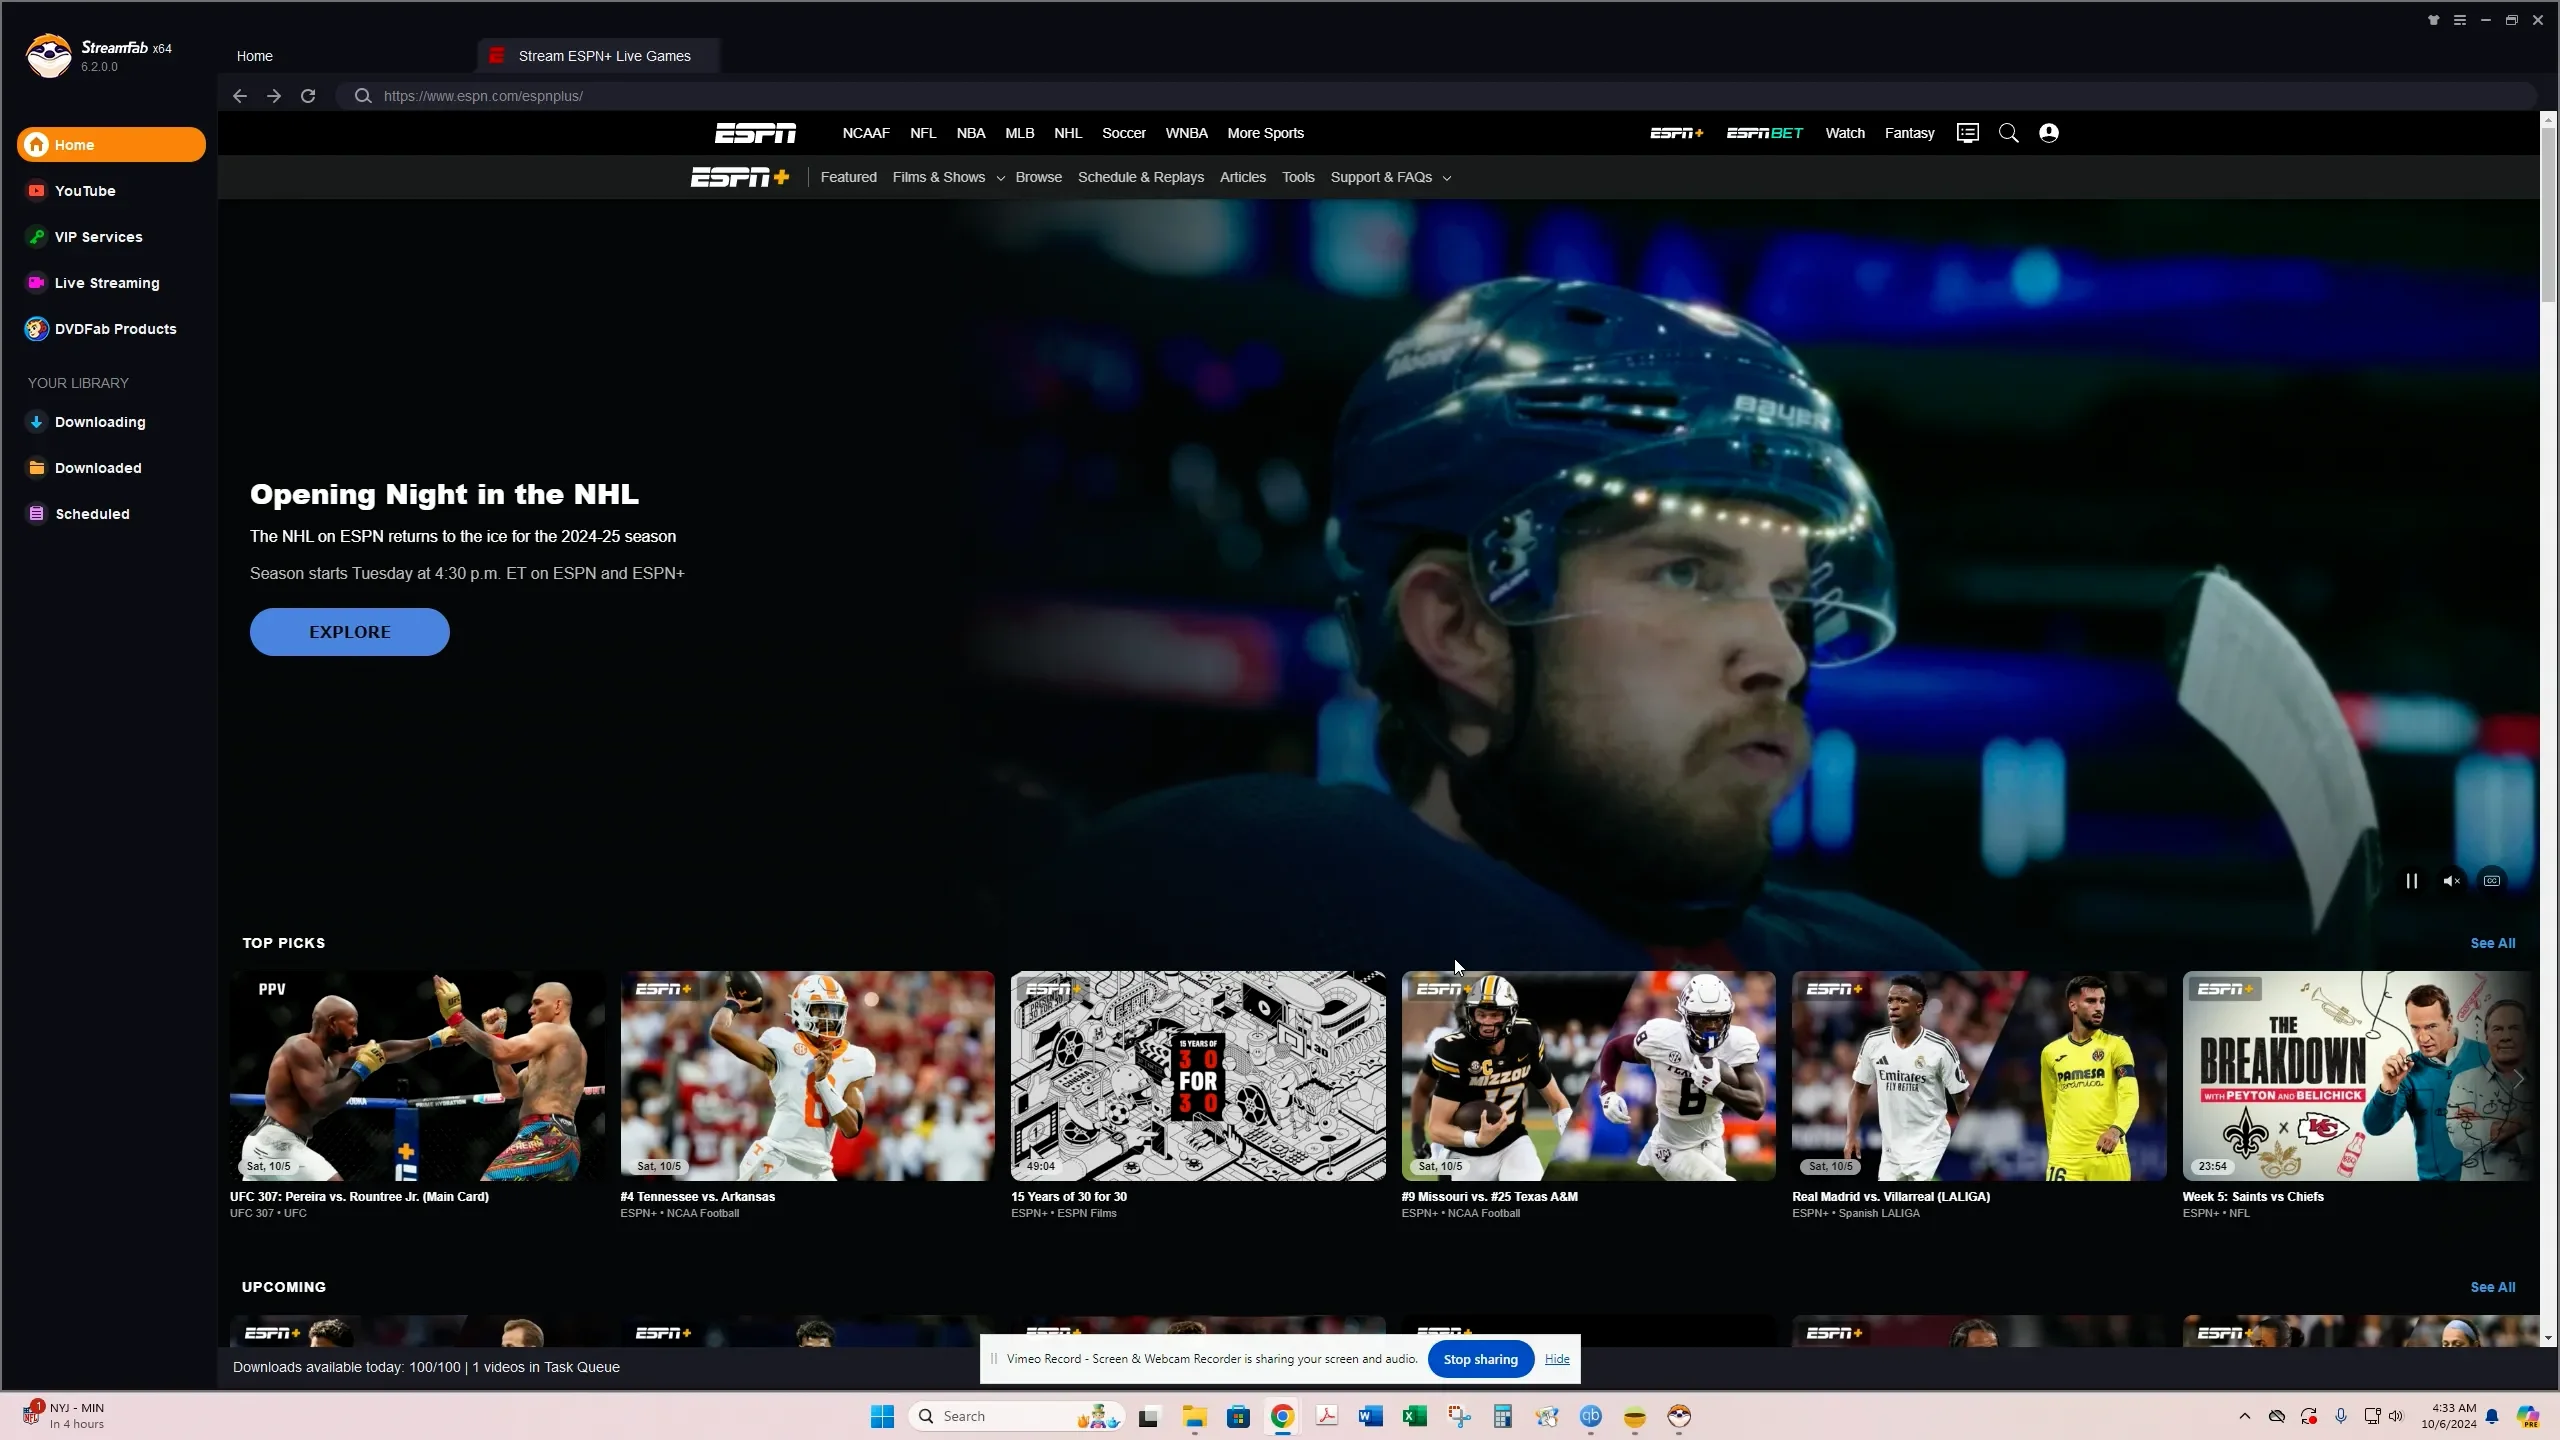Click the StreamFab skin shirt icon
Viewport: 2560px width, 1440px height.
coord(2434,20)
